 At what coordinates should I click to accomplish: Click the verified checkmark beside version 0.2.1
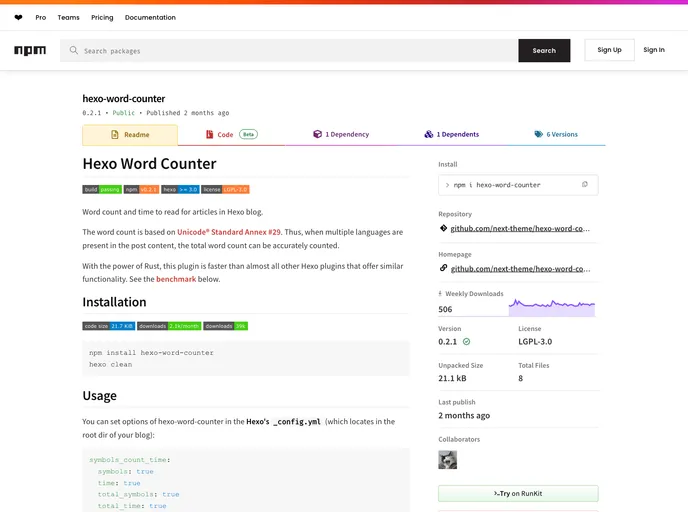(466, 341)
